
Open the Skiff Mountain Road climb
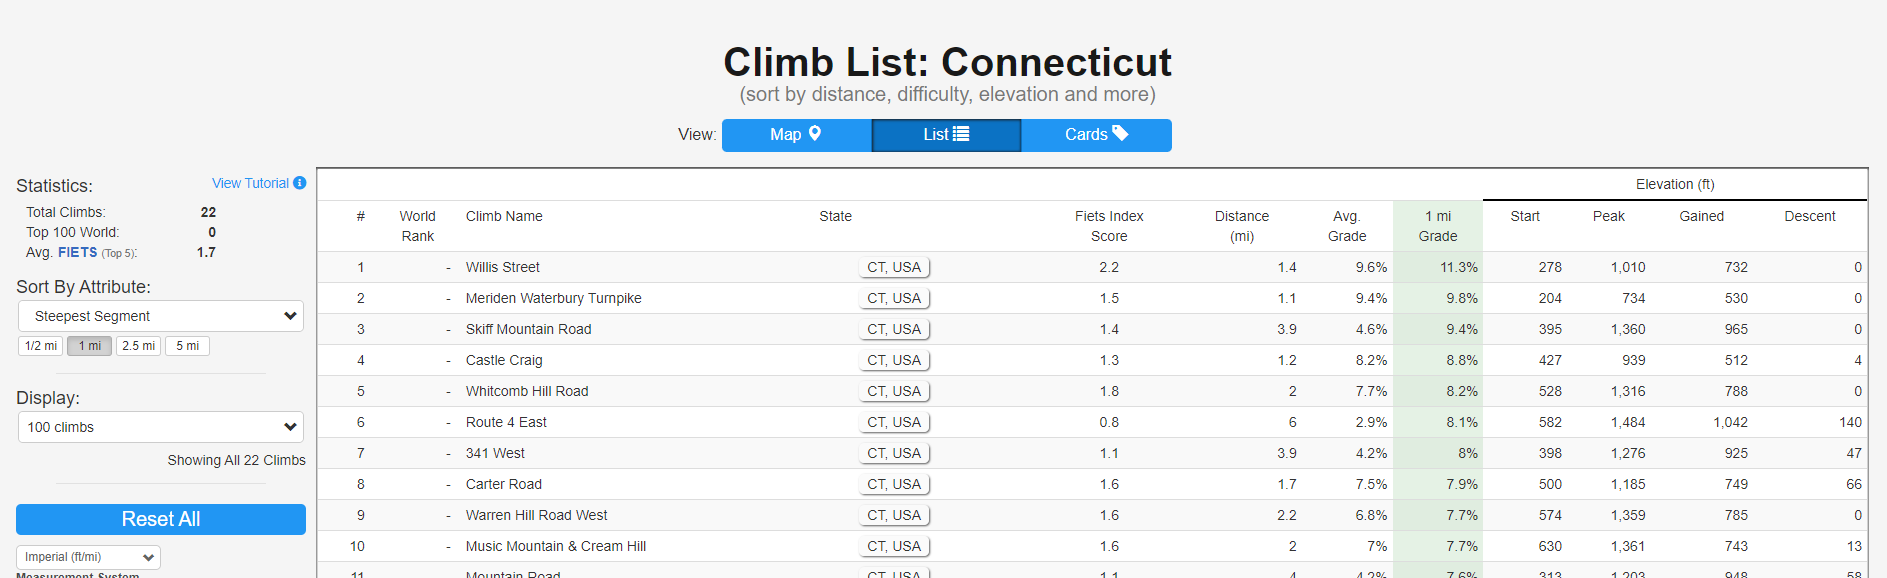[x=528, y=329]
